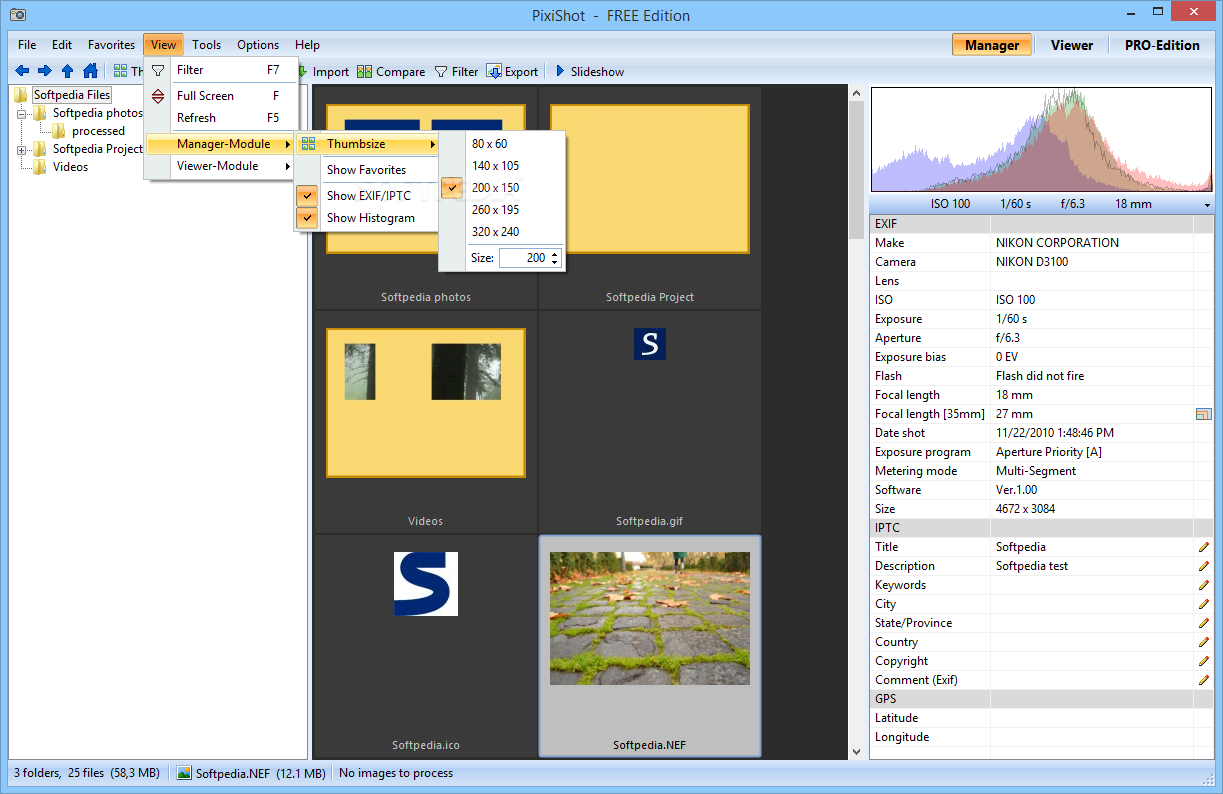Go back with the left arrow
The image size is (1223, 794).
pyautogui.click(x=20, y=71)
